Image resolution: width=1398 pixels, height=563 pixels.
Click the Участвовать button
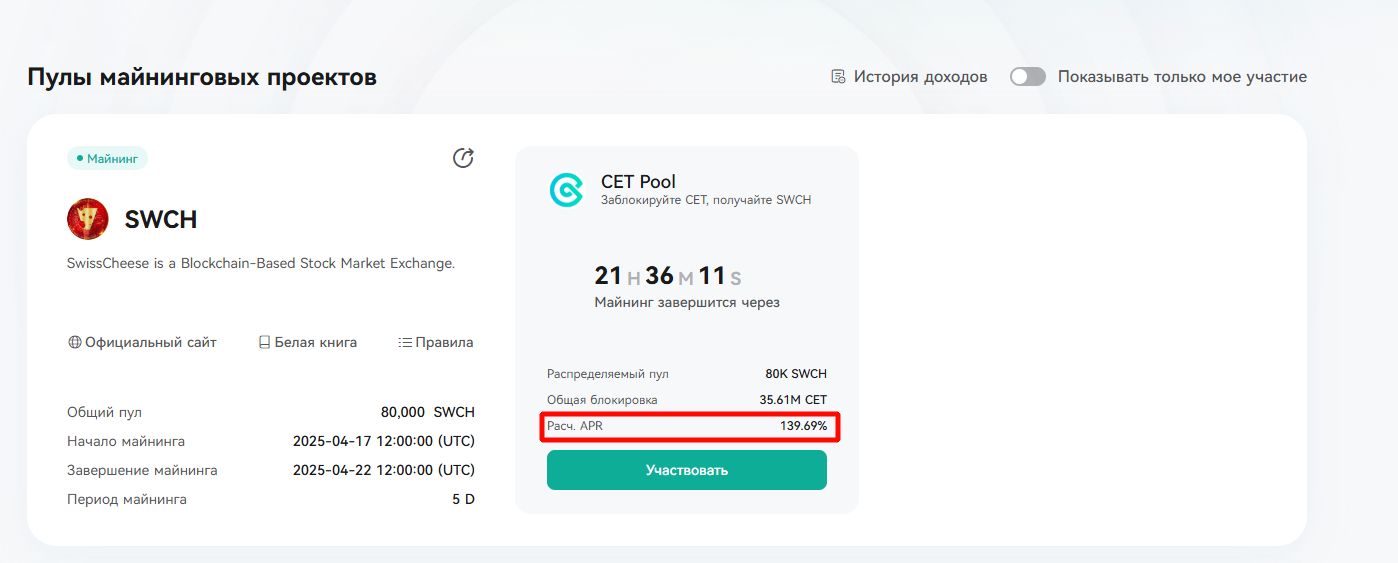pos(687,470)
